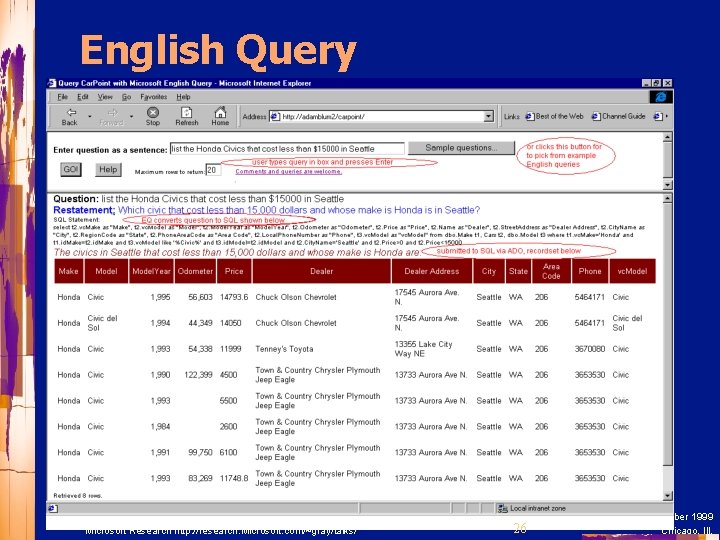Open the File menu

[x=63, y=97]
